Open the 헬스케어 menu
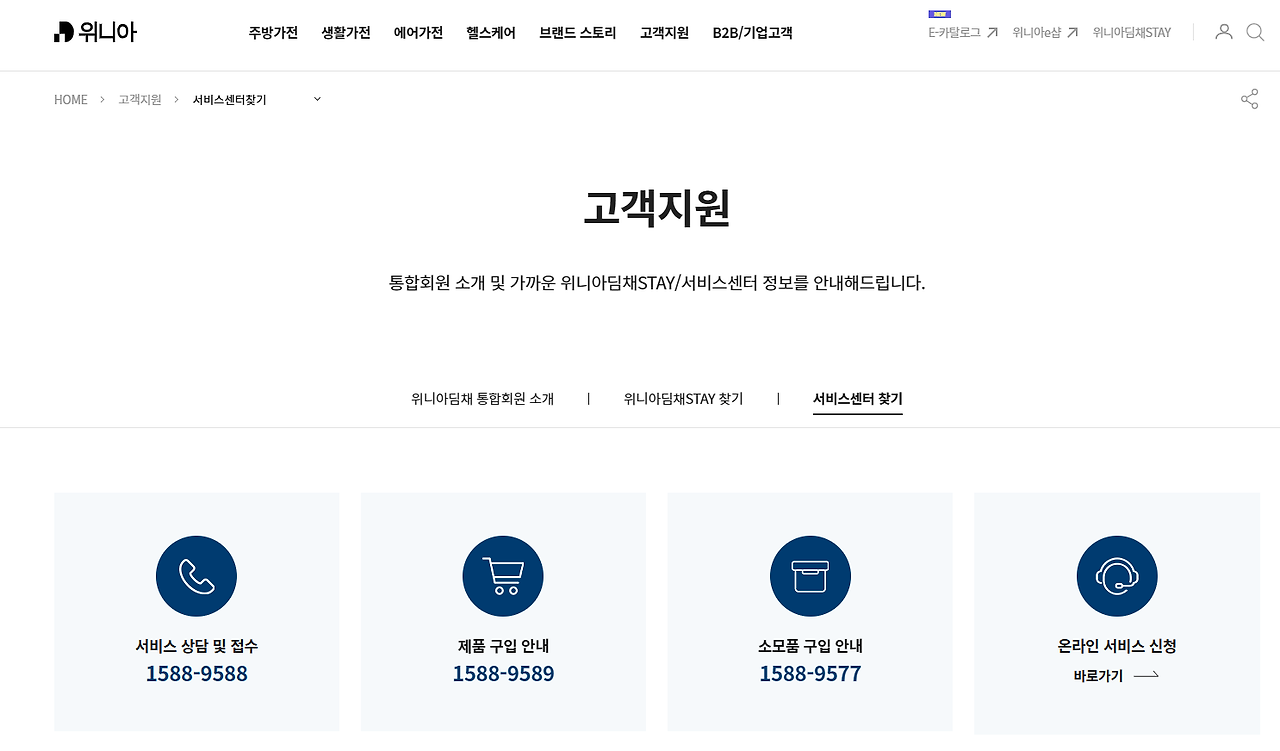 (x=491, y=33)
